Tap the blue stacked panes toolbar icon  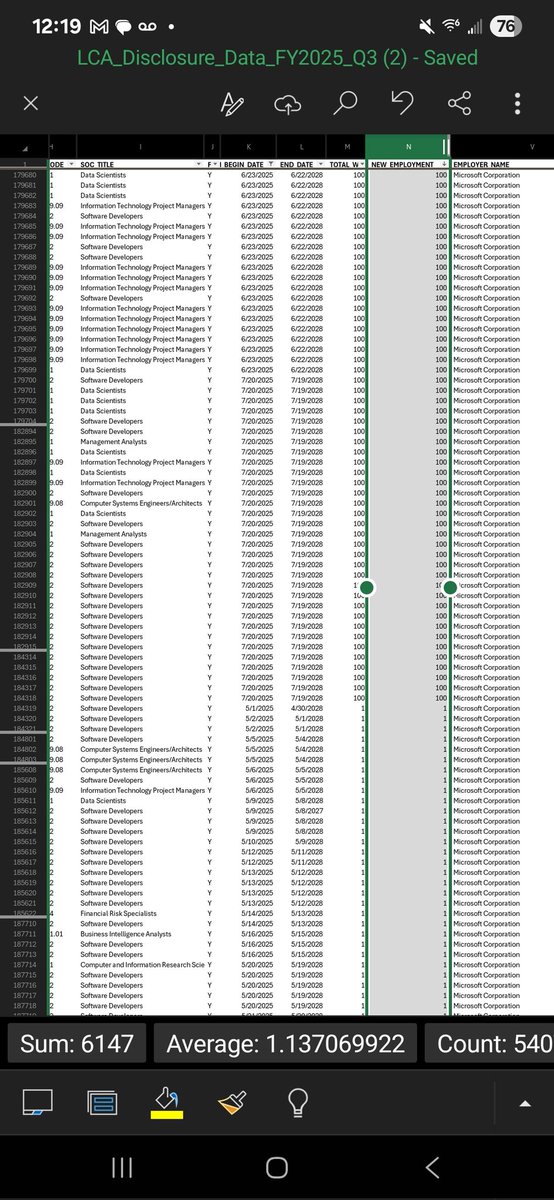[x=103, y=1102]
